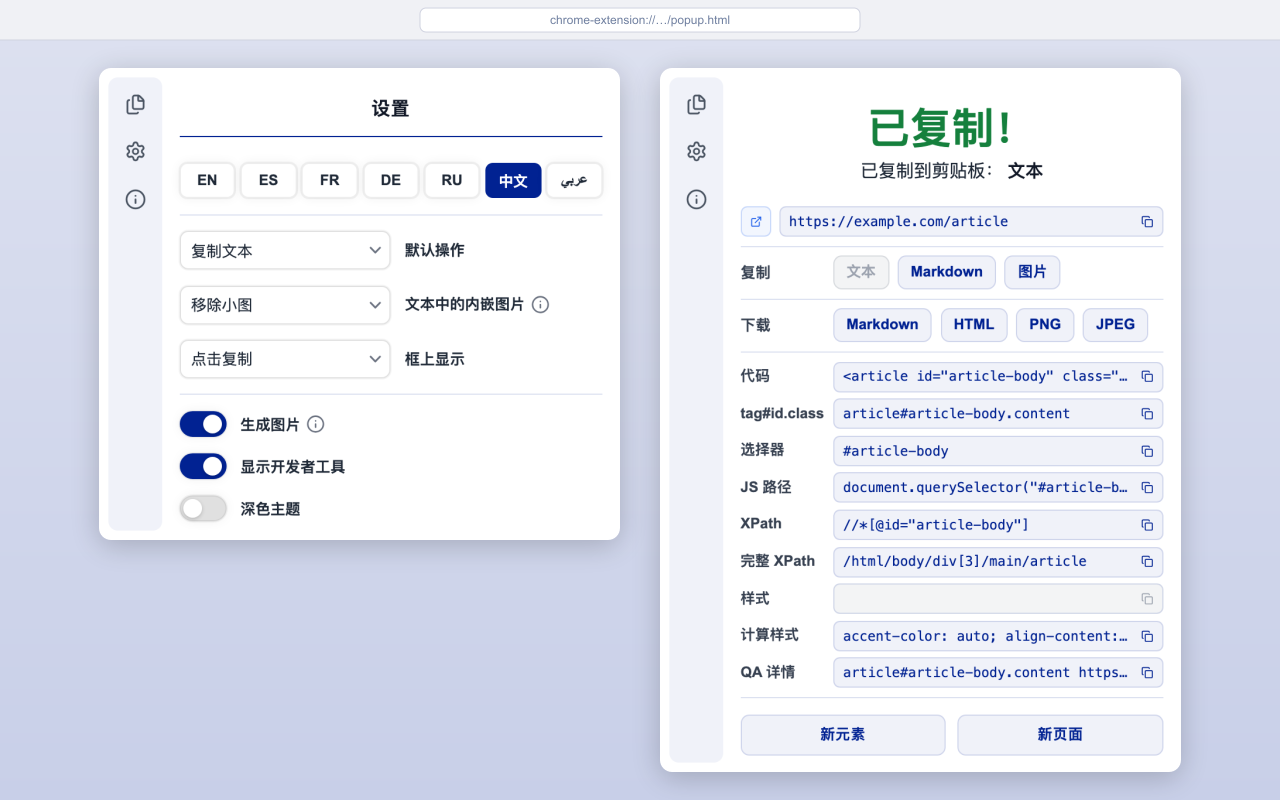The image size is (1280, 800).
Task: Click the 新元素 button
Action: [843, 734]
